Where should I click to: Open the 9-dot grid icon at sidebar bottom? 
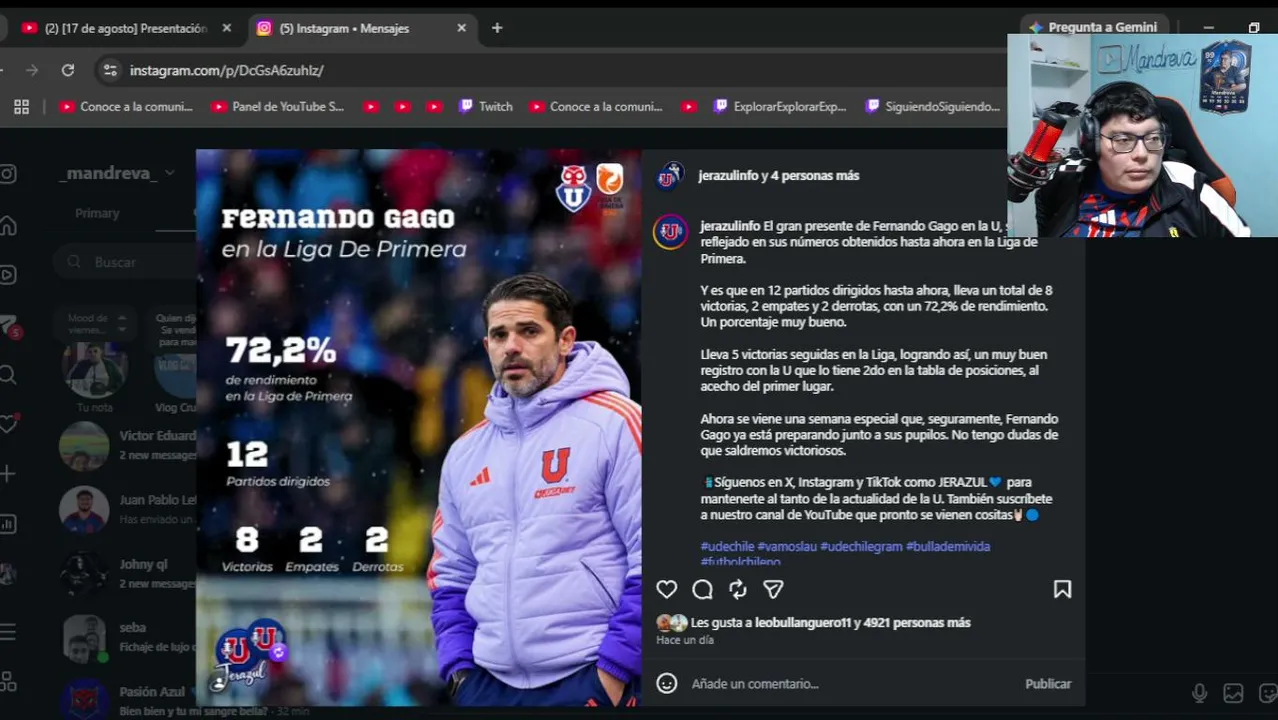pyautogui.click(x=8, y=682)
